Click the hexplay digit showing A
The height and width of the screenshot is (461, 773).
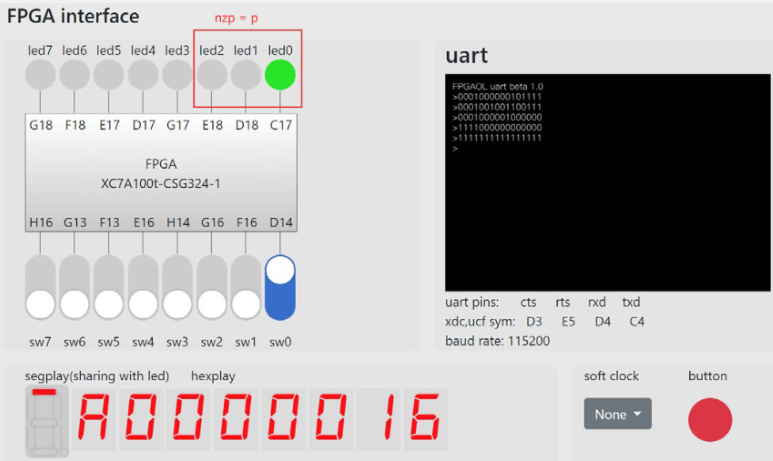94,419
